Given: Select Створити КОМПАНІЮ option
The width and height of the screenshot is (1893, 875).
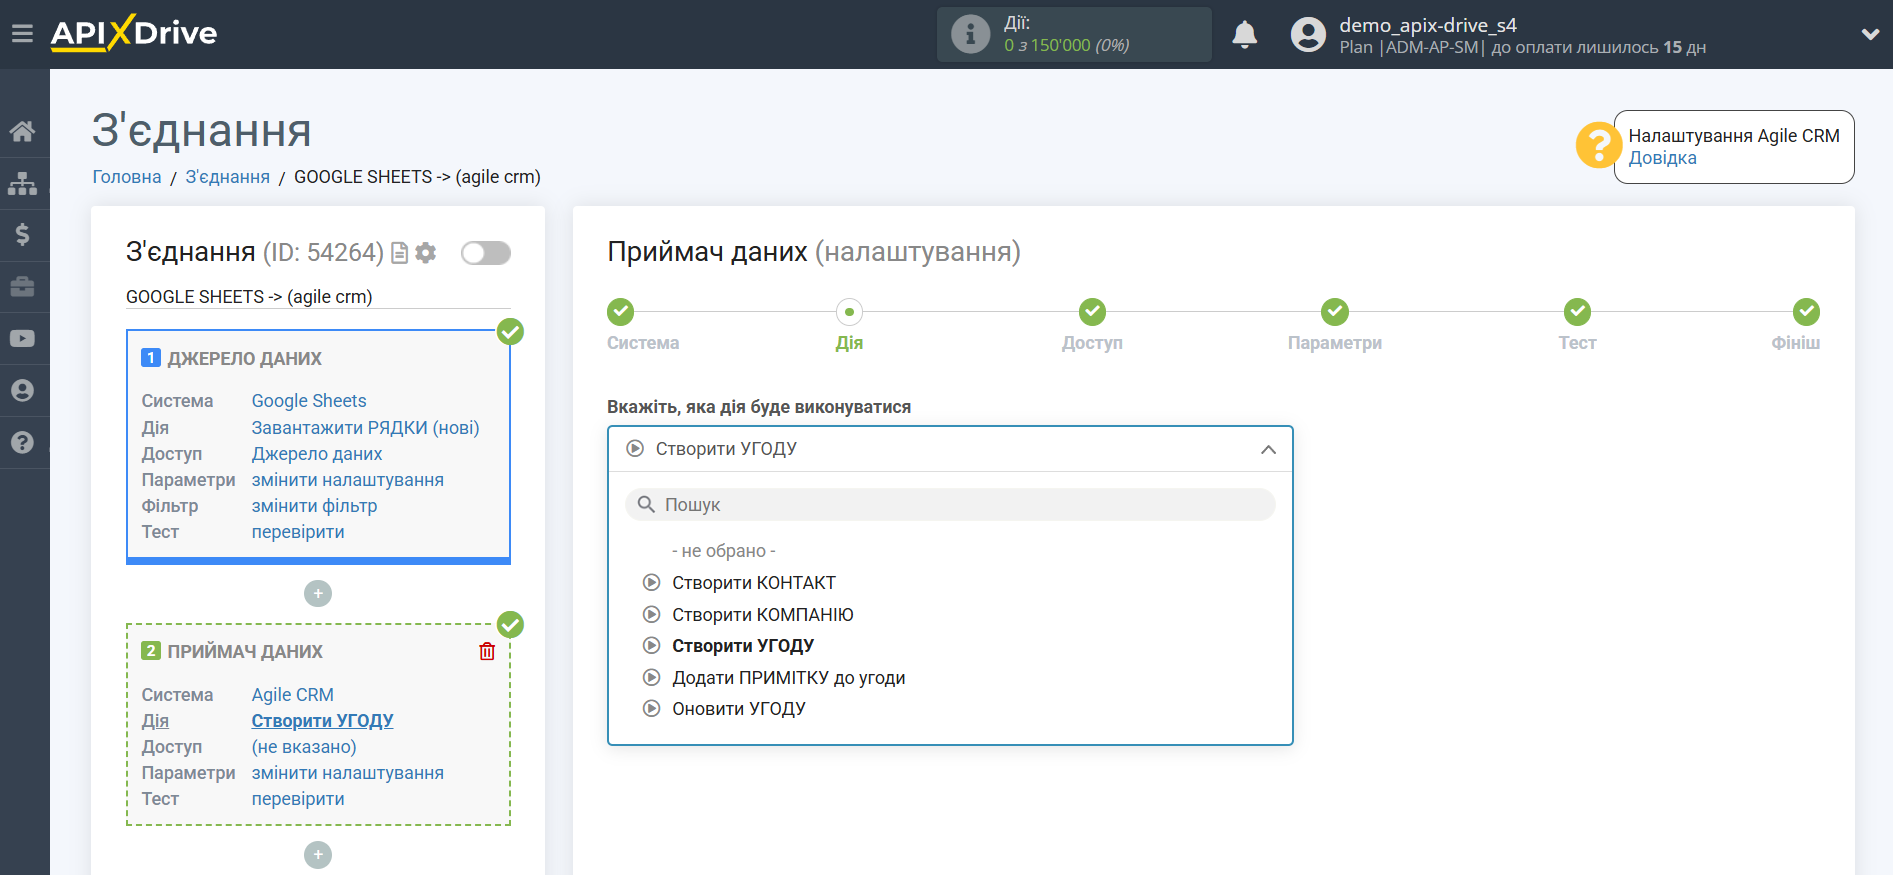Looking at the screenshot, I should coord(763,615).
